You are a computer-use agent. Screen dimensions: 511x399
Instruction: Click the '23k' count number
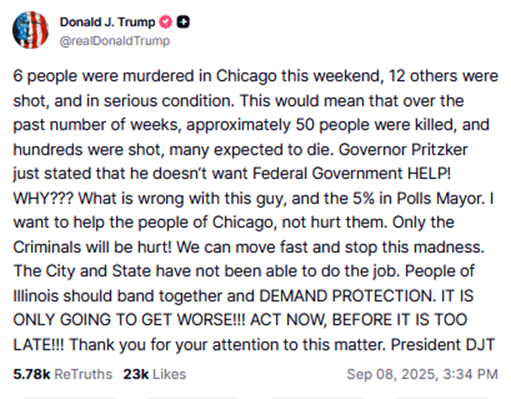(136, 374)
